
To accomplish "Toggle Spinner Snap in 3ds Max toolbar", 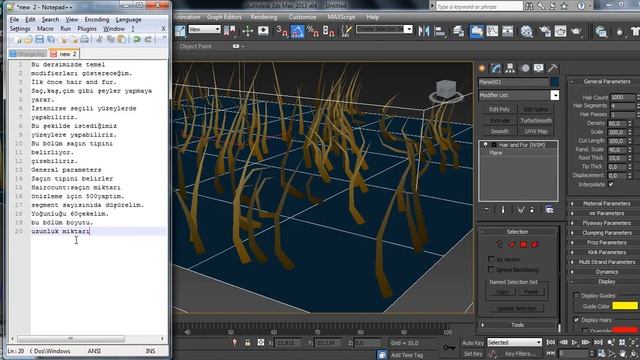I will click(x=329, y=31).
